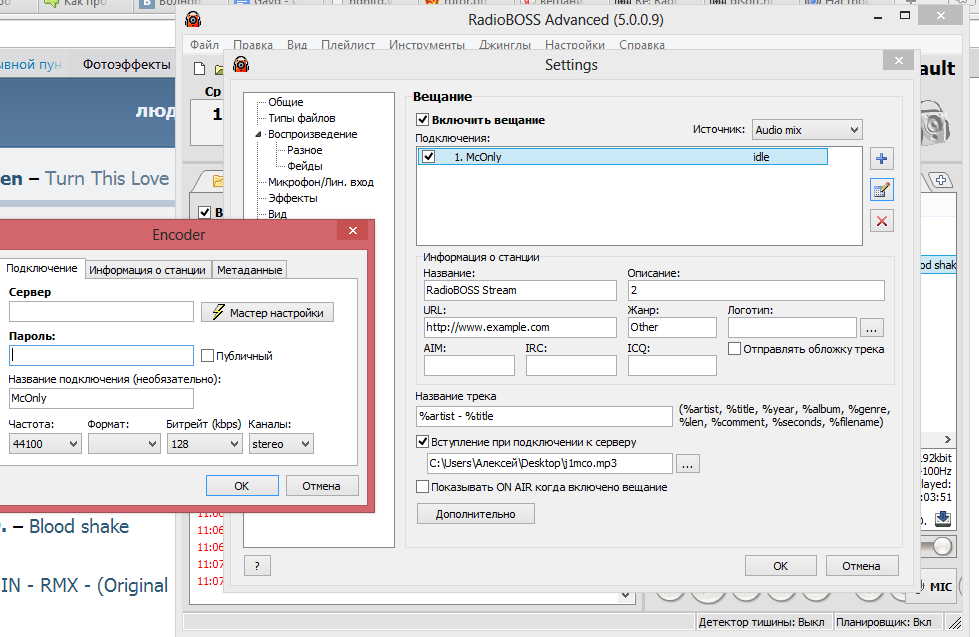Click Фотоэффекты in the browser window
The height and width of the screenshot is (637, 979).
(x=127, y=64)
